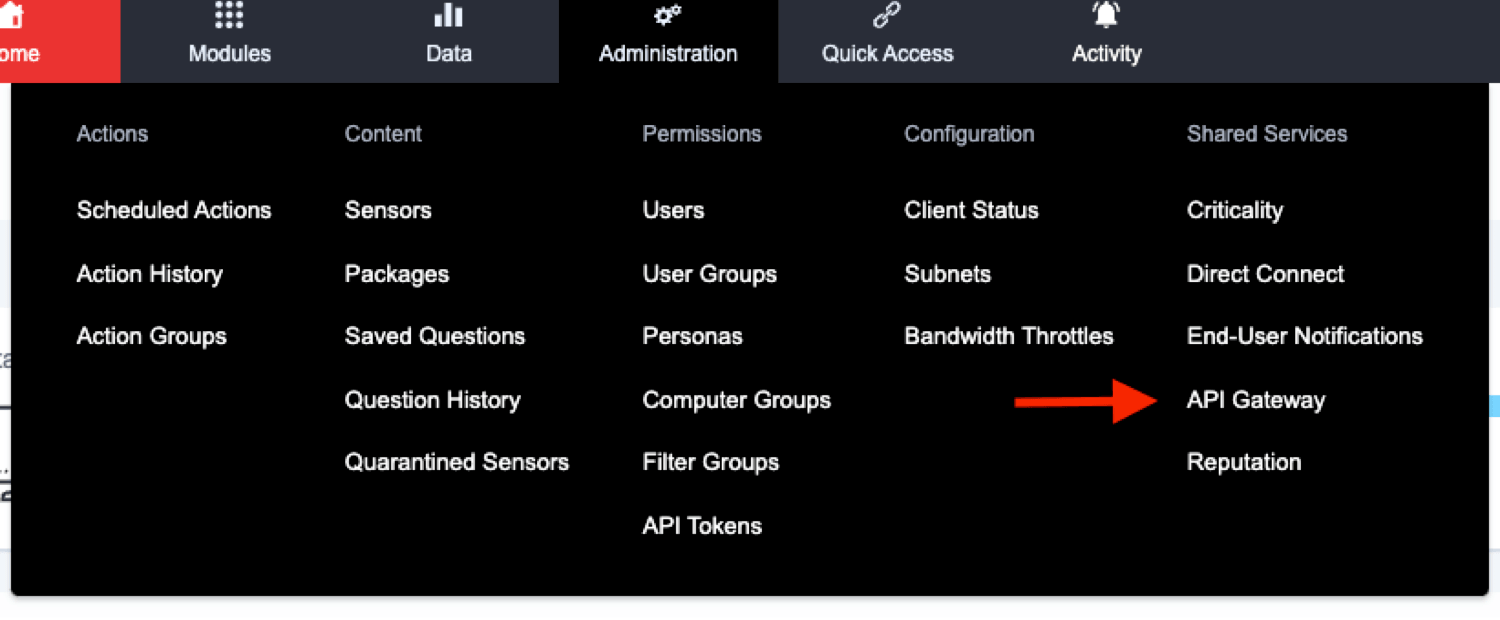Go to User Groups
1500x620 pixels.
tap(710, 274)
